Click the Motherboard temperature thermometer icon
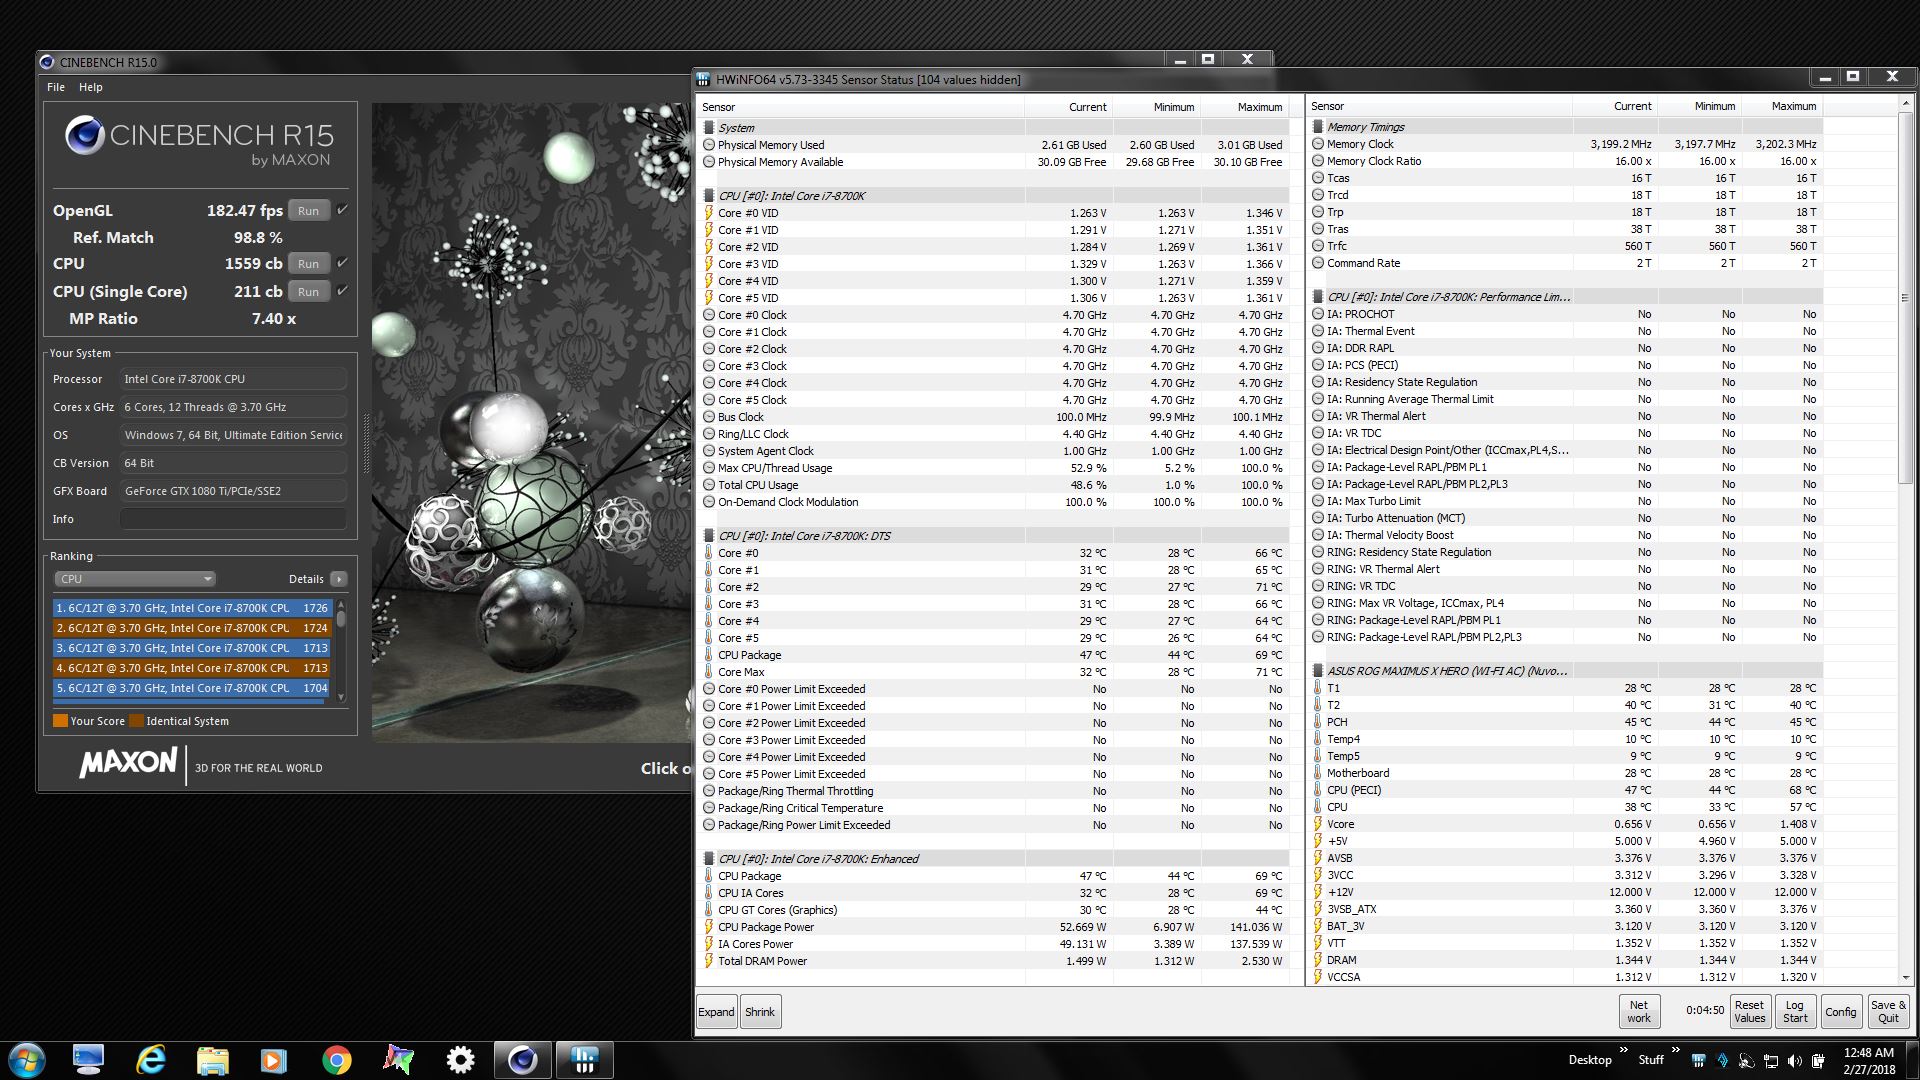1920x1080 pixels. coord(1318,773)
